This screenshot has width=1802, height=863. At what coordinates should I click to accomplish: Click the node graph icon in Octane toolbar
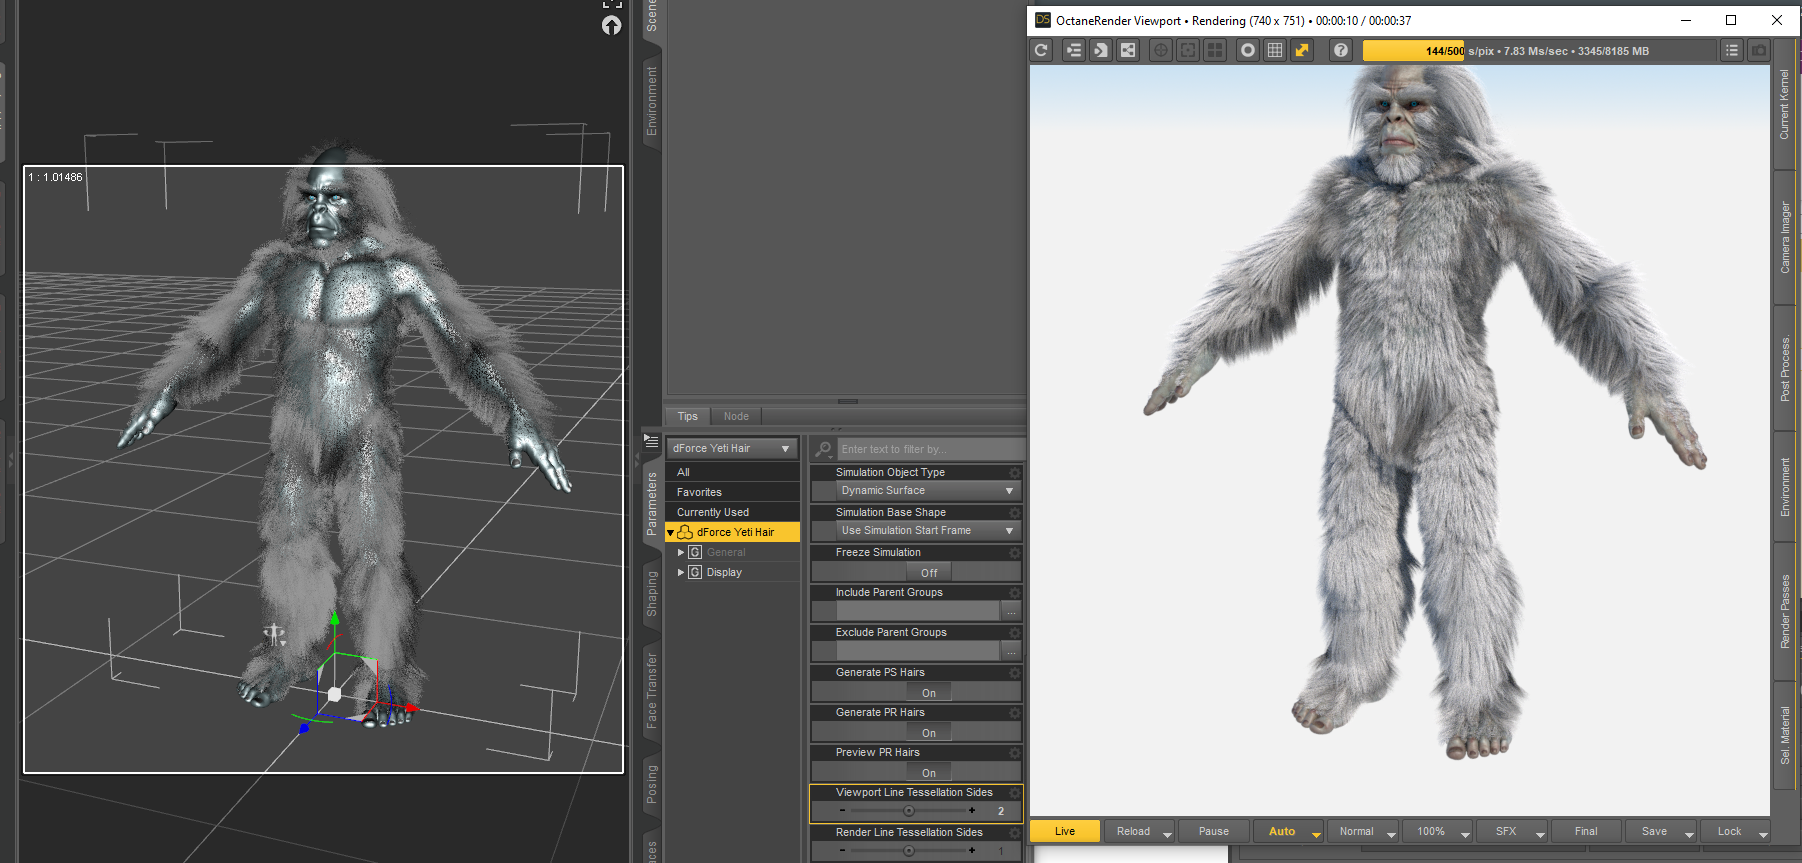[x=1128, y=50]
